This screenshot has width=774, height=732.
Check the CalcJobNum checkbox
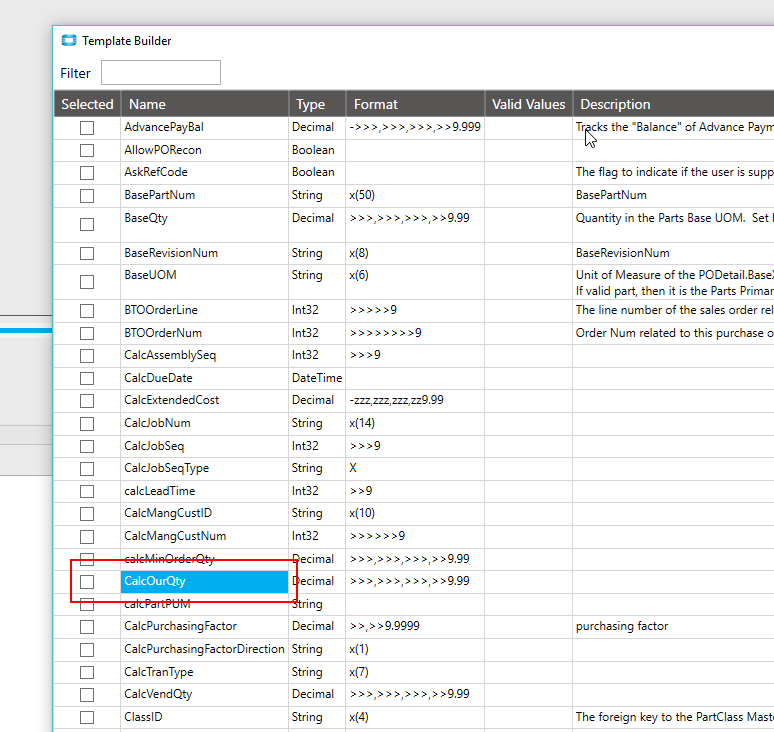coord(87,424)
